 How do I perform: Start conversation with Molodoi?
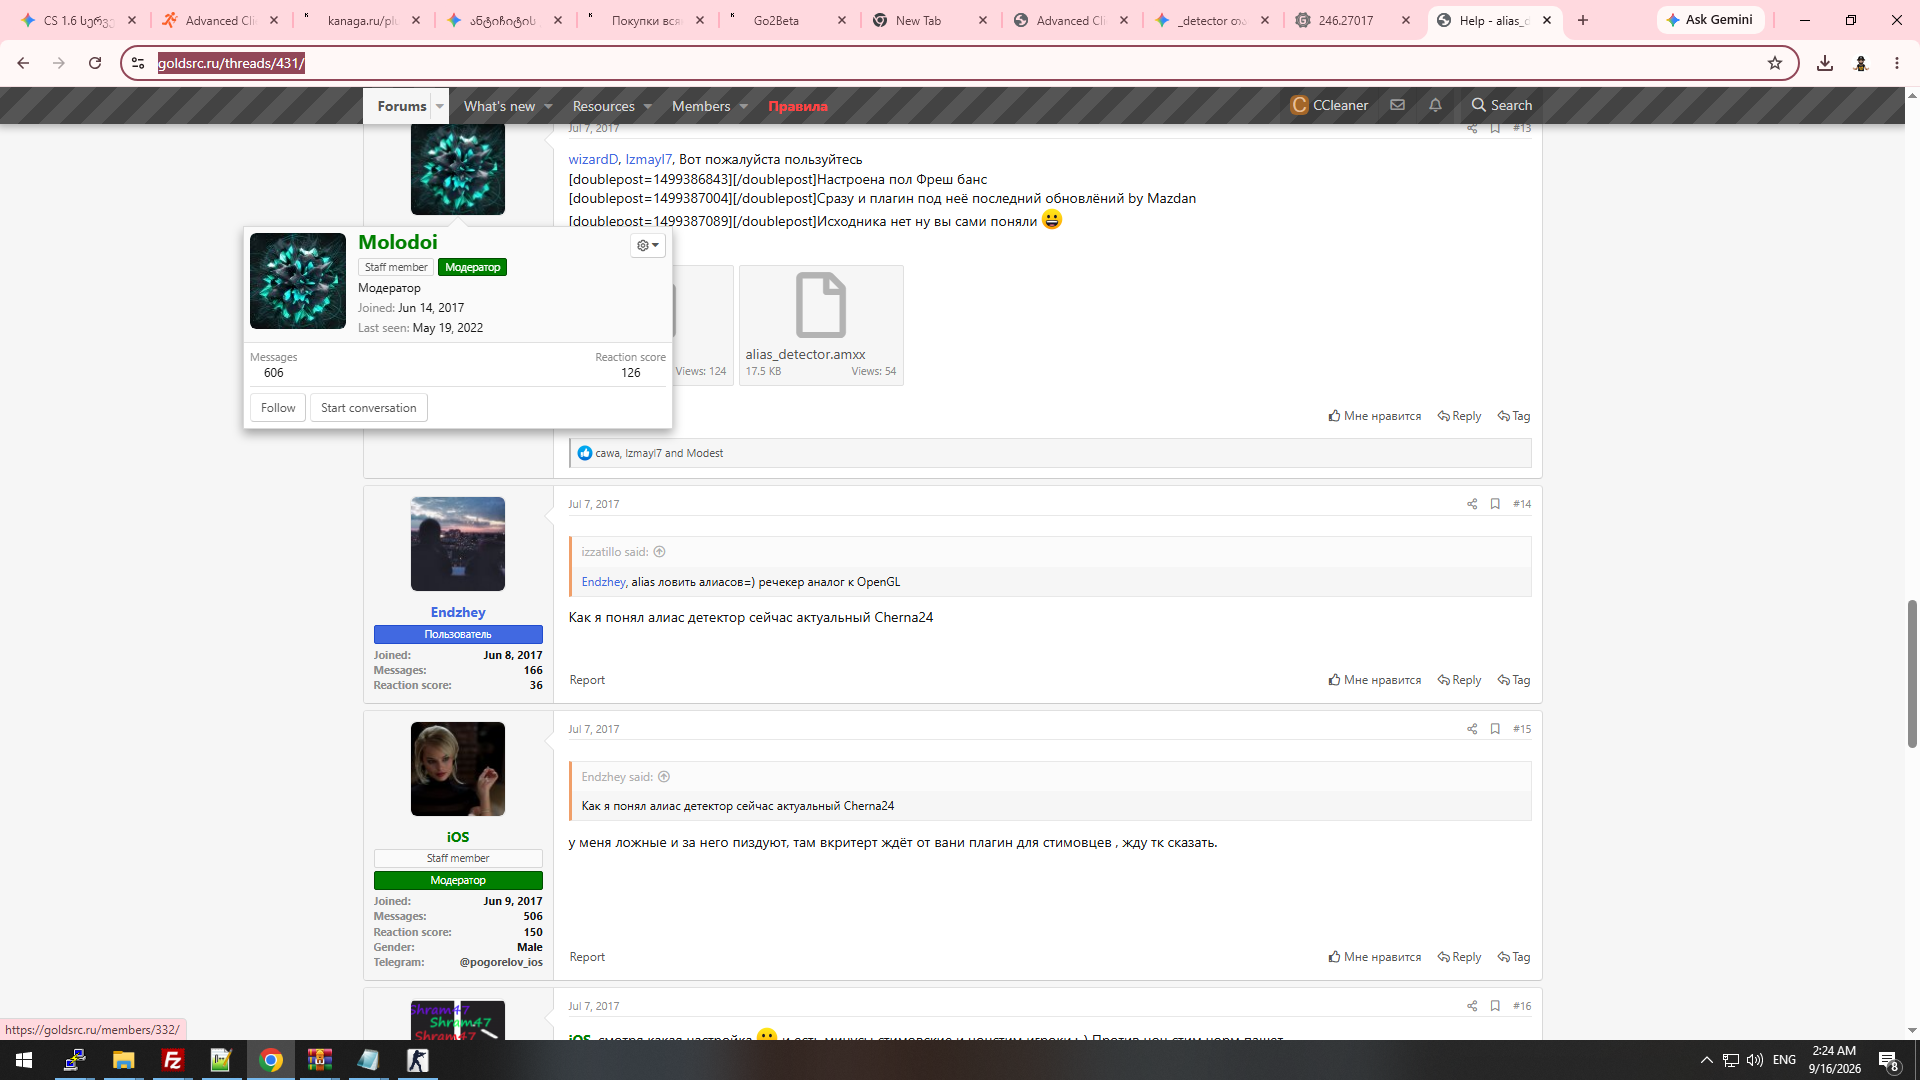tap(369, 408)
